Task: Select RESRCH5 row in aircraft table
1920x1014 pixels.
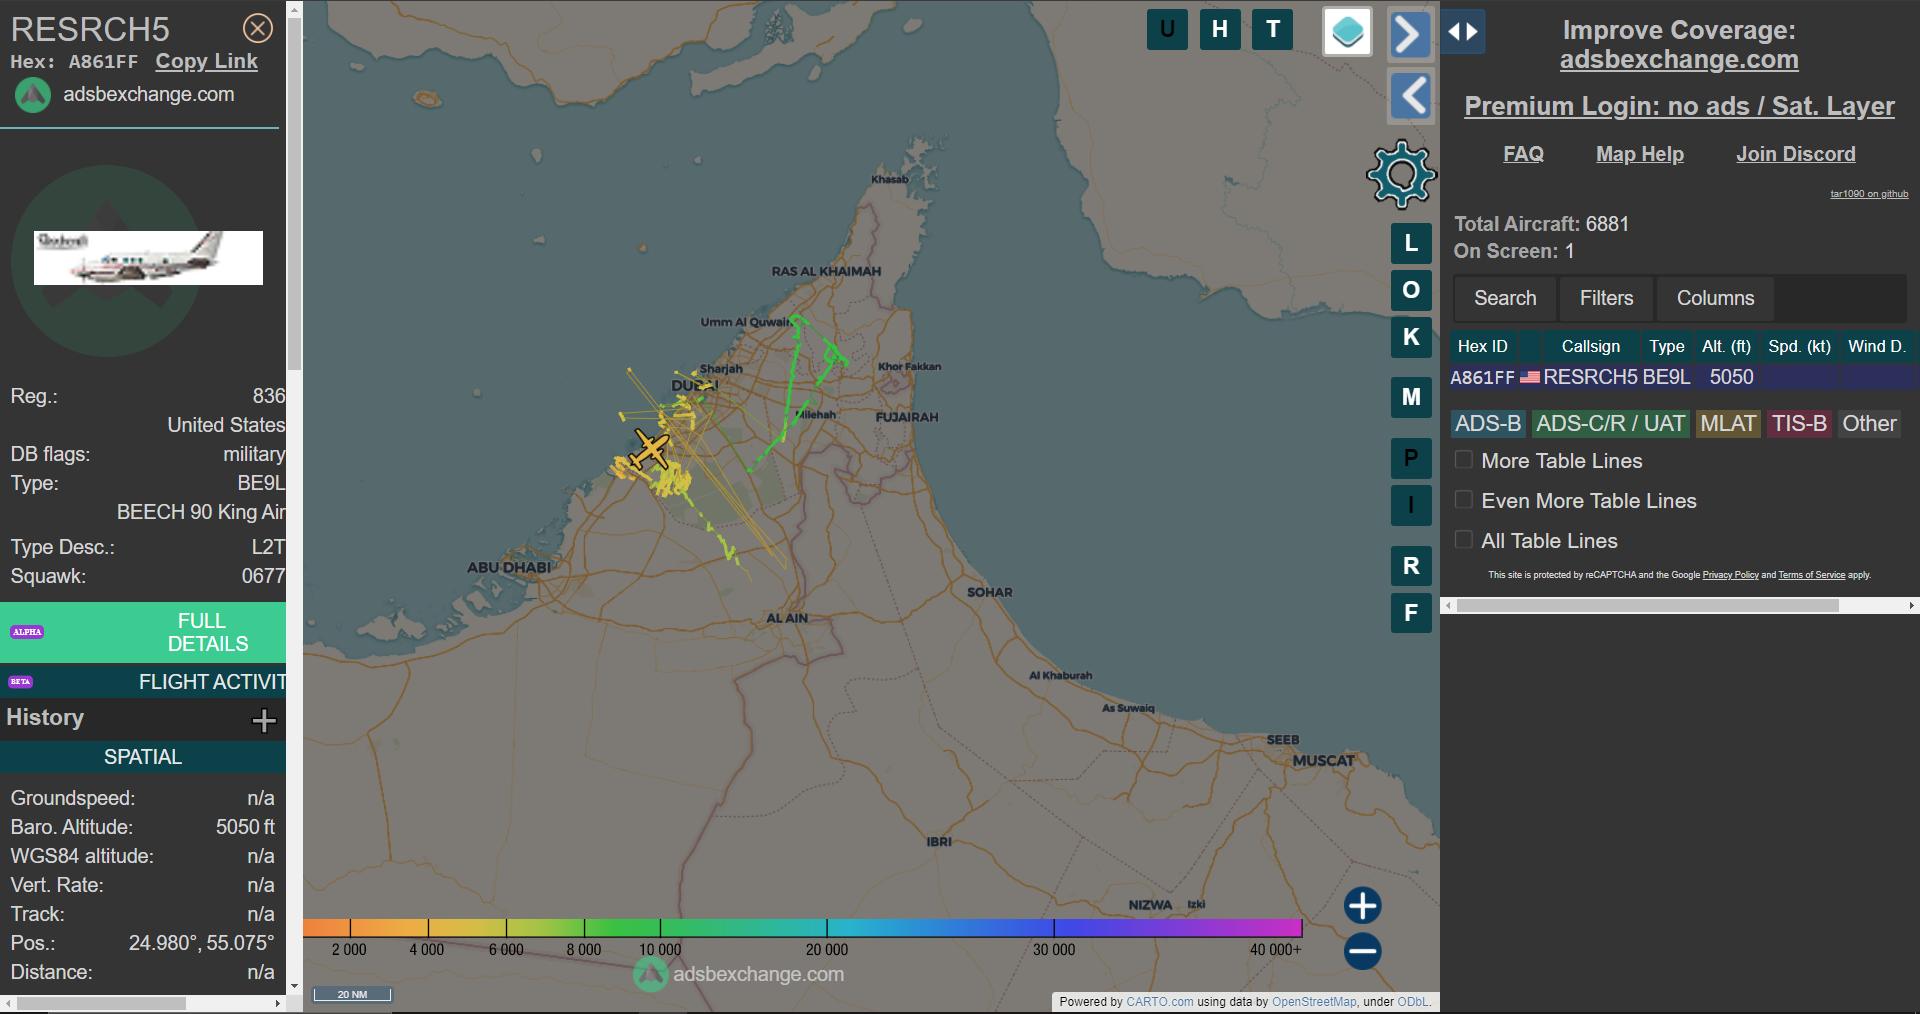Action: 1683,377
